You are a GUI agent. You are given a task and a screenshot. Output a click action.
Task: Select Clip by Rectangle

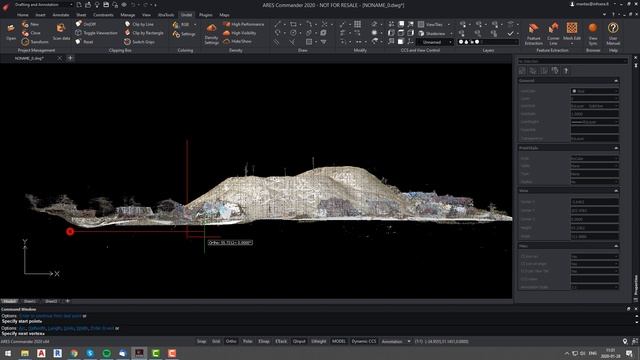tap(144, 33)
